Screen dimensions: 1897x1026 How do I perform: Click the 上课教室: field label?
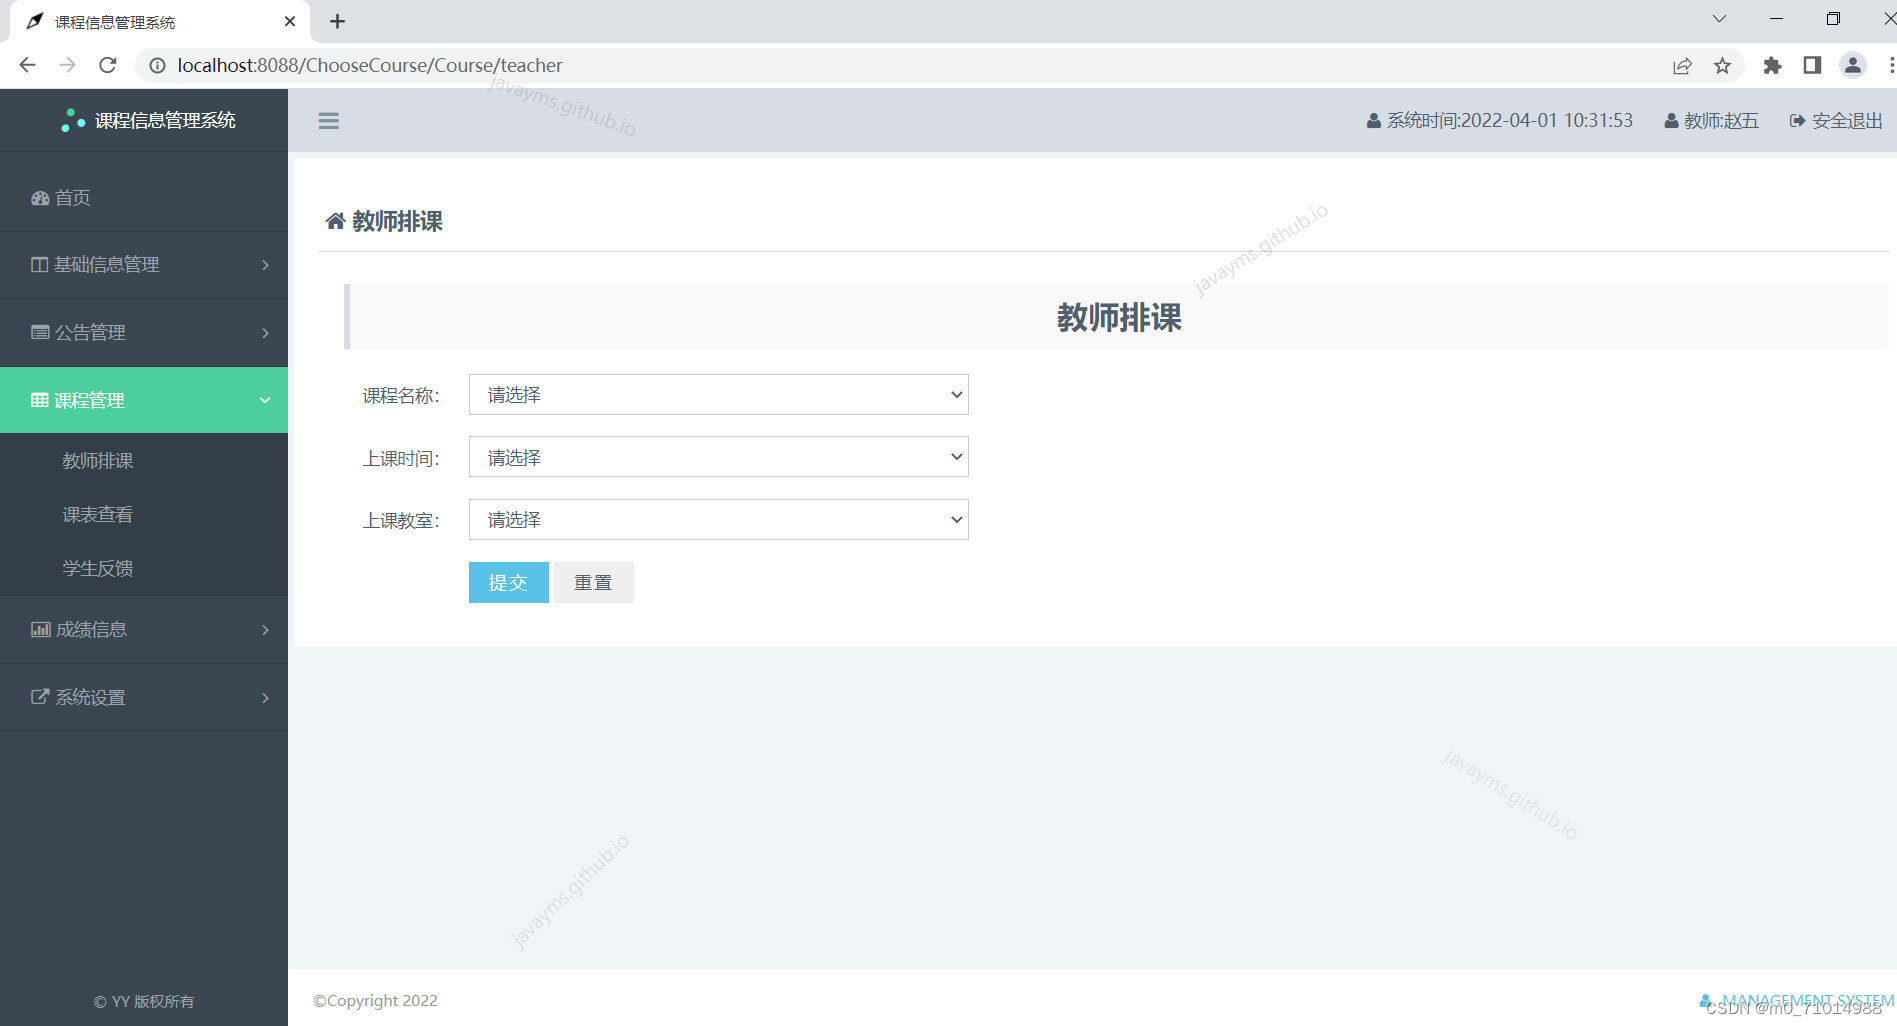(x=401, y=521)
